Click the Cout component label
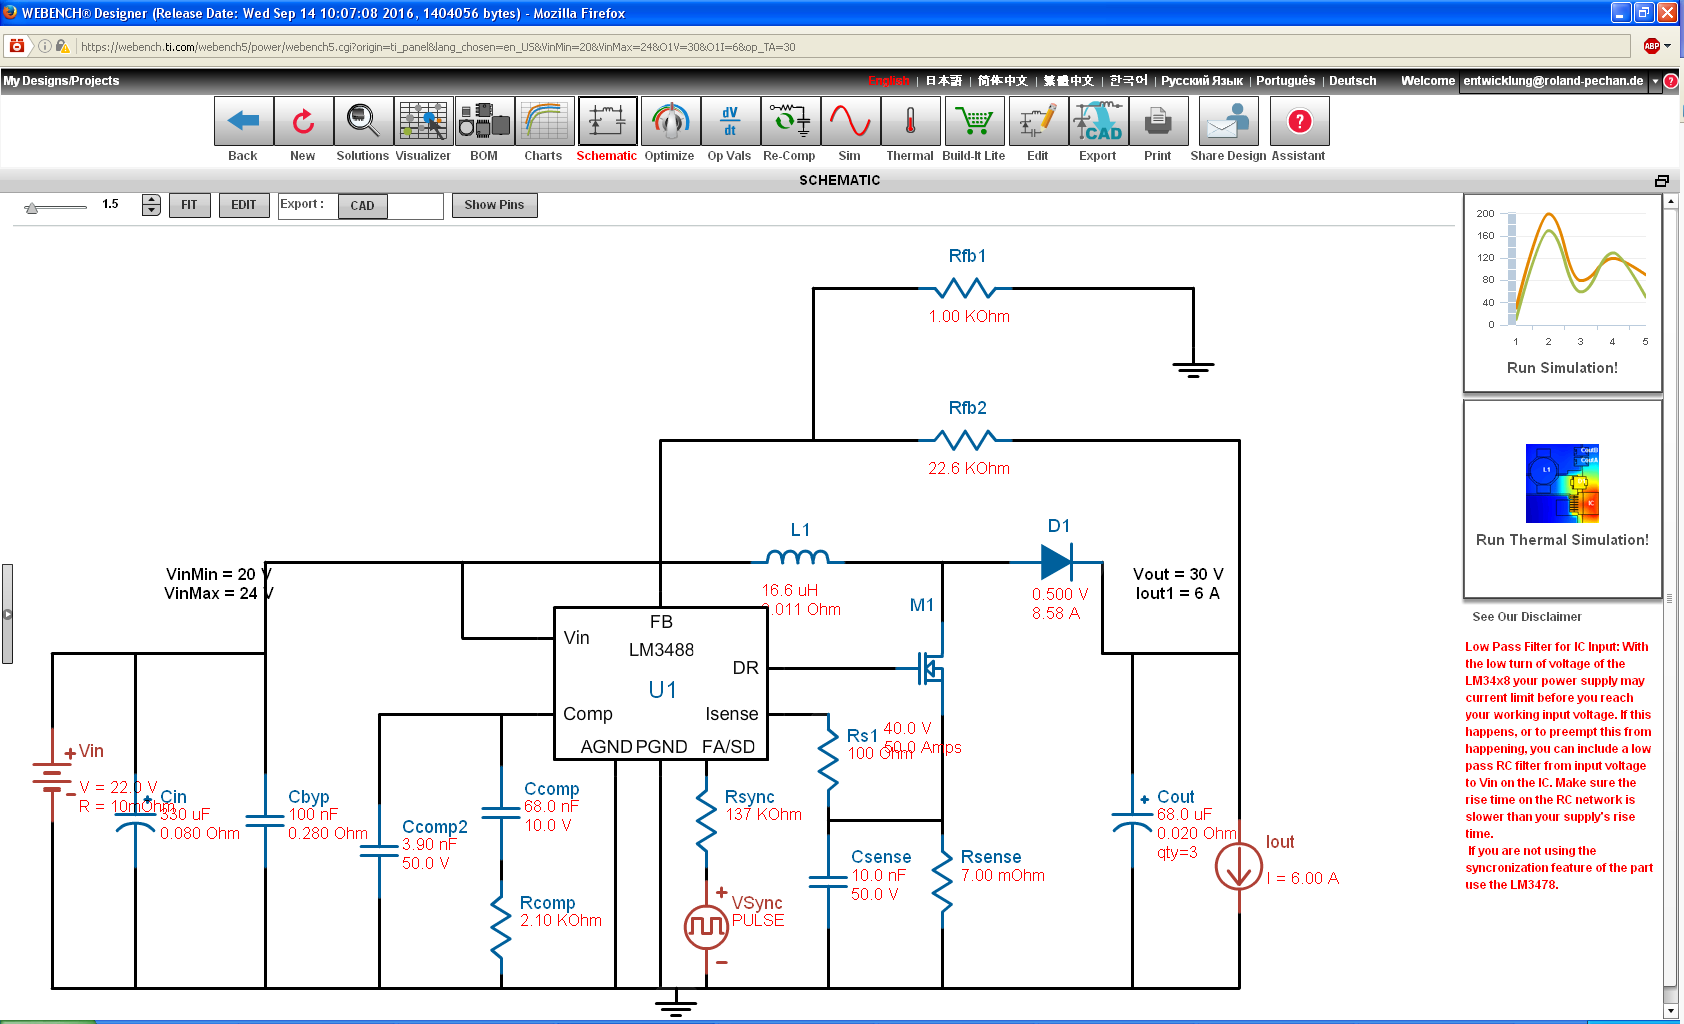The image size is (1684, 1024). (1176, 797)
